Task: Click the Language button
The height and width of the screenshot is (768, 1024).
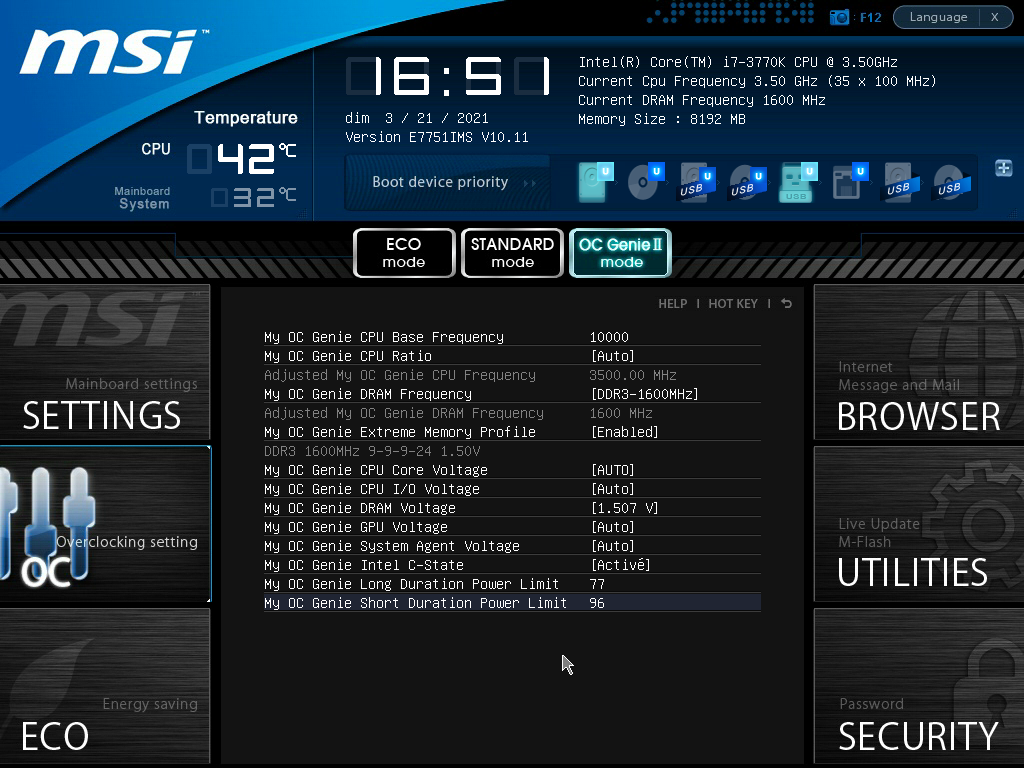Action: coord(938,17)
